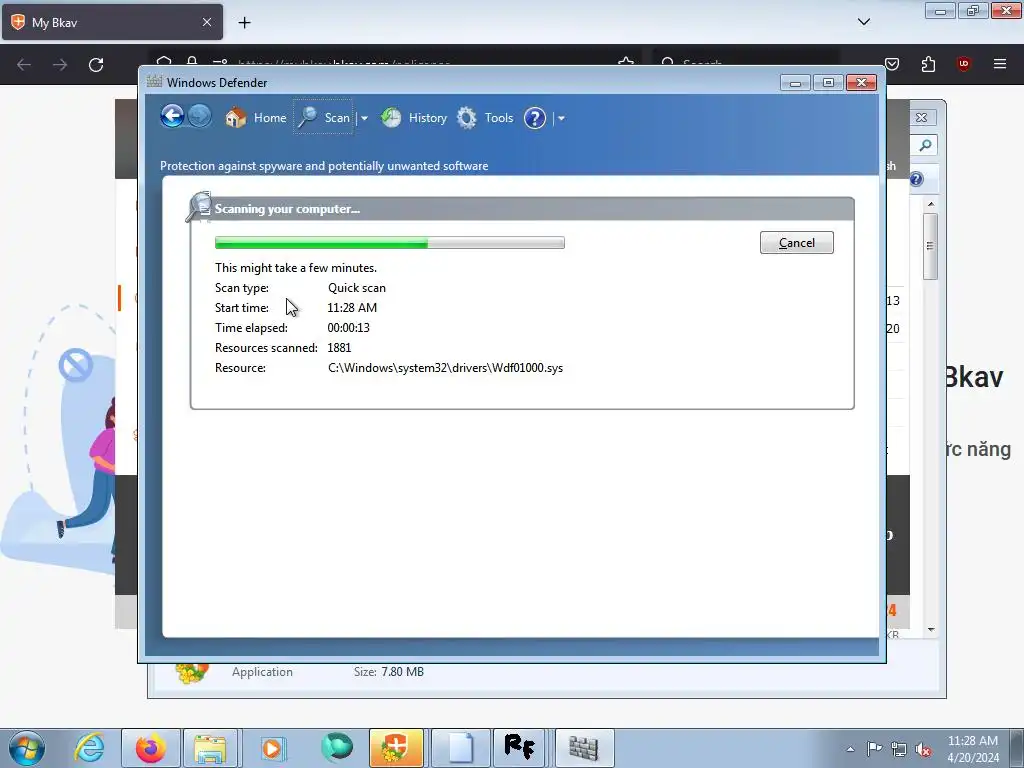1024x768 pixels.
Task: Go back in Windows Defender
Action: [172, 118]
